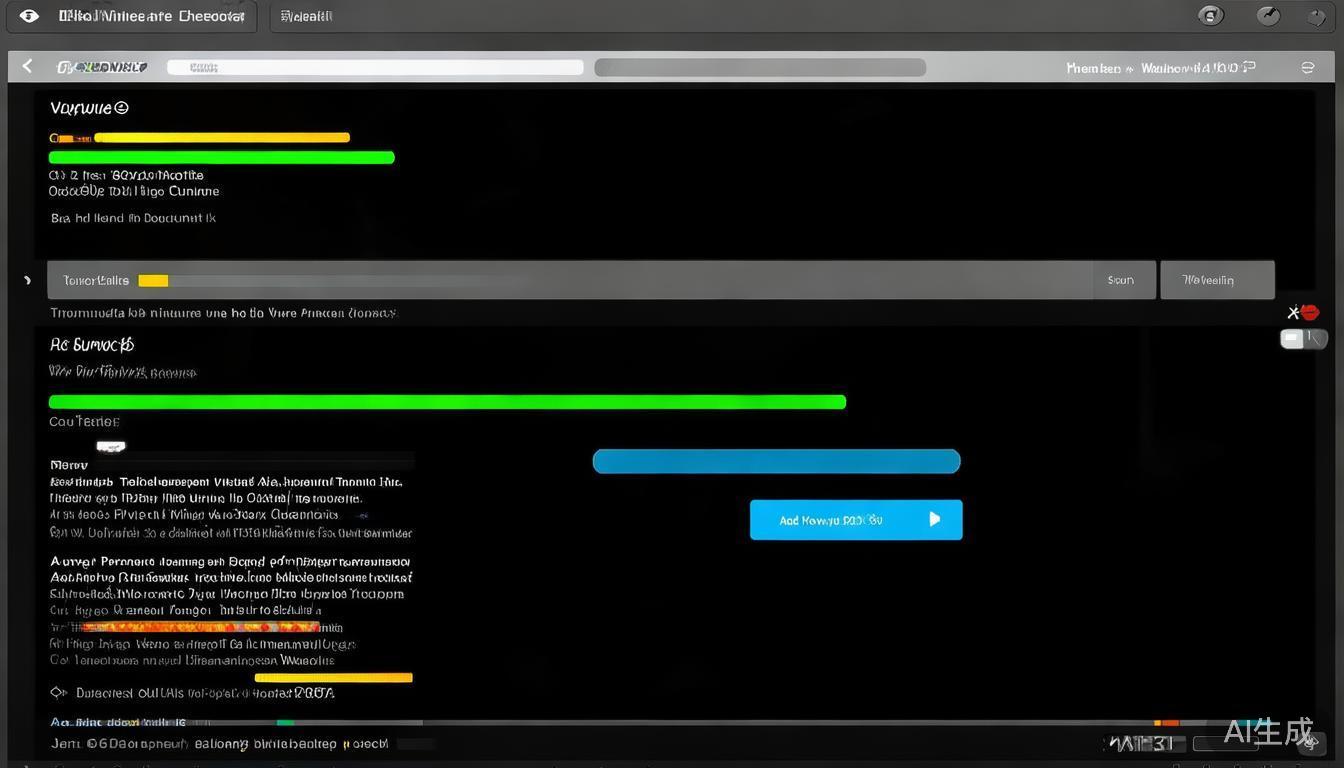Click the small circle icon at toolbar's right end

coord(1307,68)
